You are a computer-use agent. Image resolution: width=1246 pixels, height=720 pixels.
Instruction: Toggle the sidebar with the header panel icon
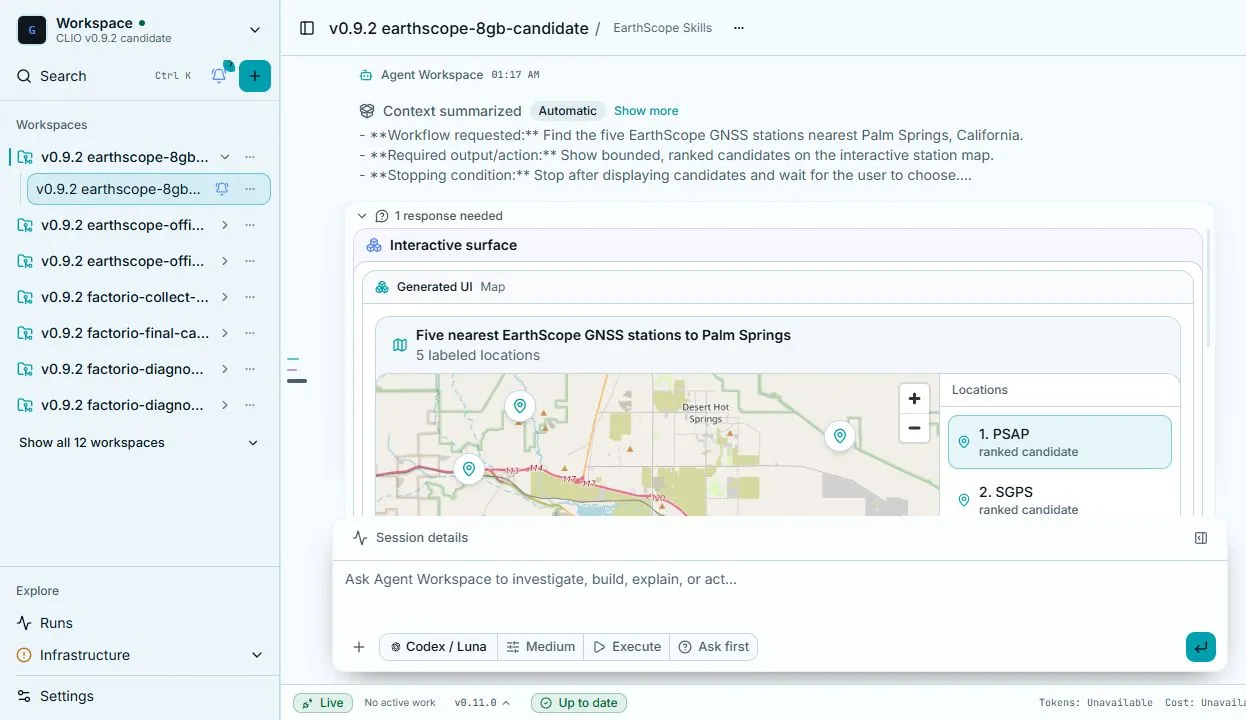tap(307, 28)
